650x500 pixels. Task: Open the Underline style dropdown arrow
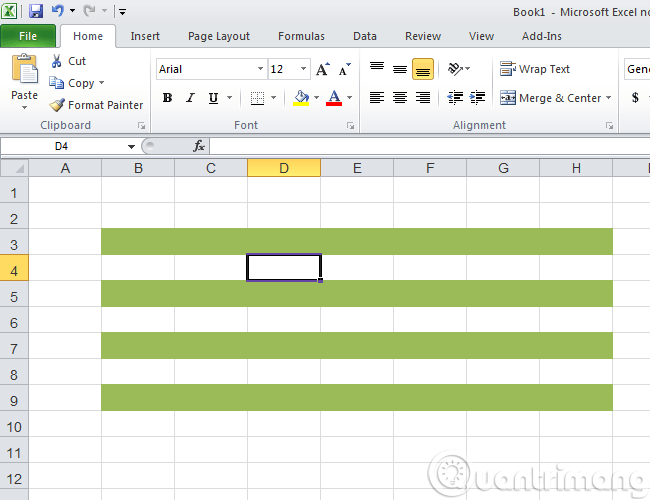(229, 98)
